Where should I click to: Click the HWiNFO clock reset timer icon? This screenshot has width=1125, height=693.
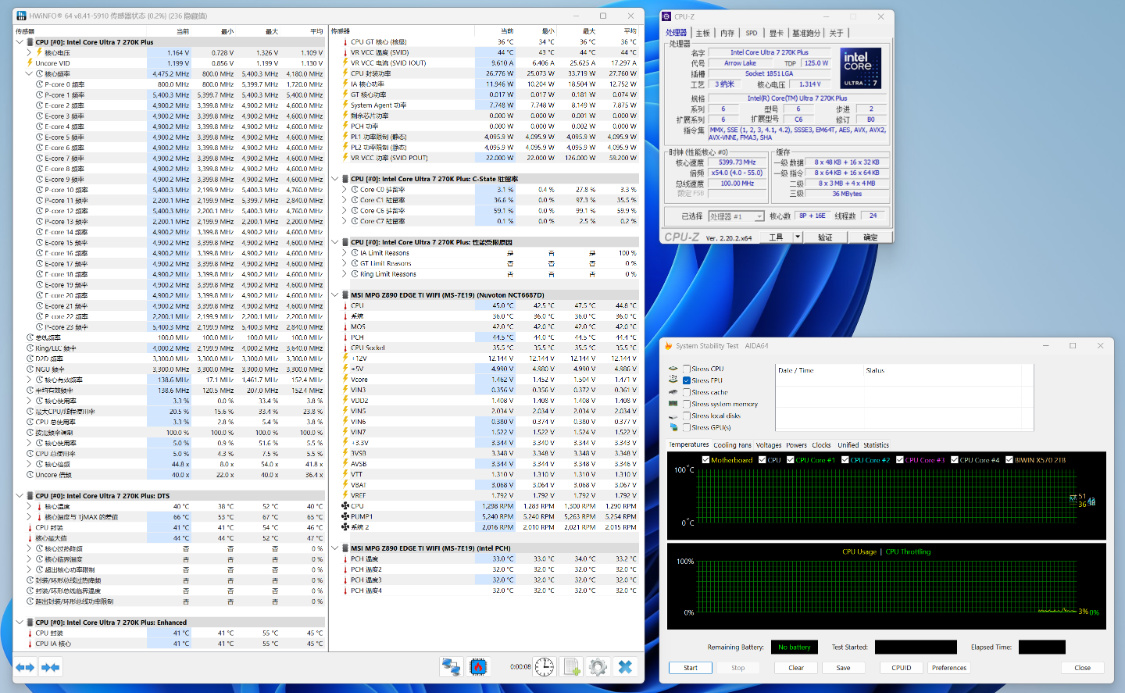545,667
